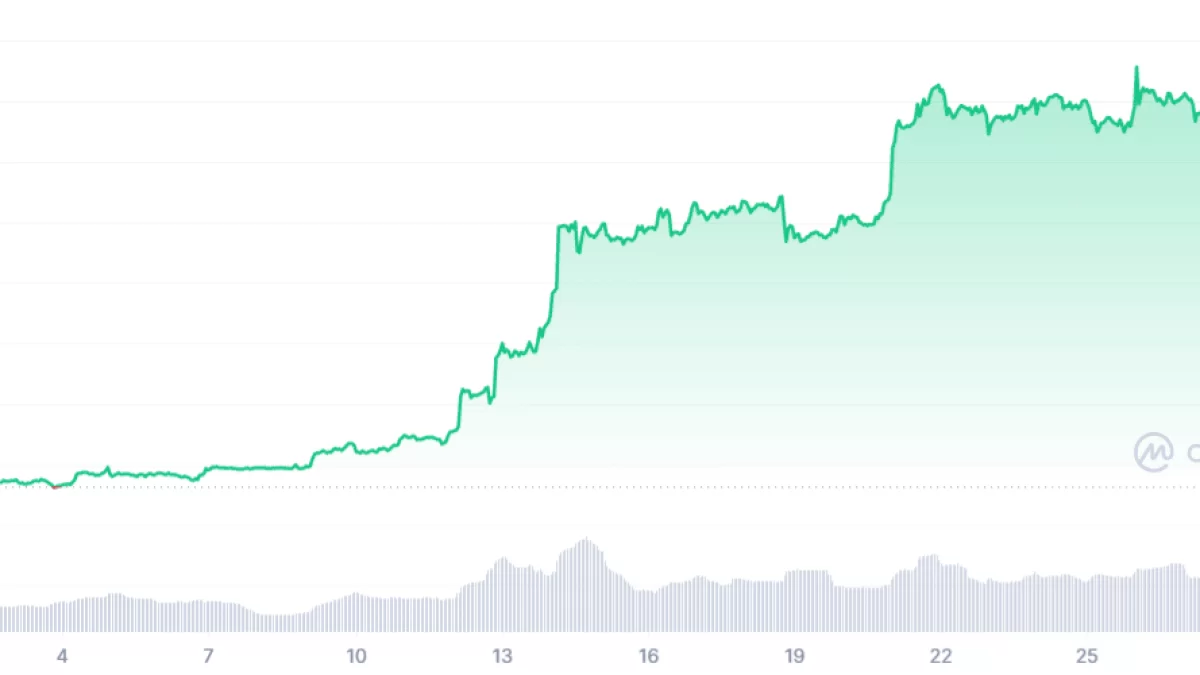
Task: Pick the x-axis date label 19
Action: click(795, 657)
